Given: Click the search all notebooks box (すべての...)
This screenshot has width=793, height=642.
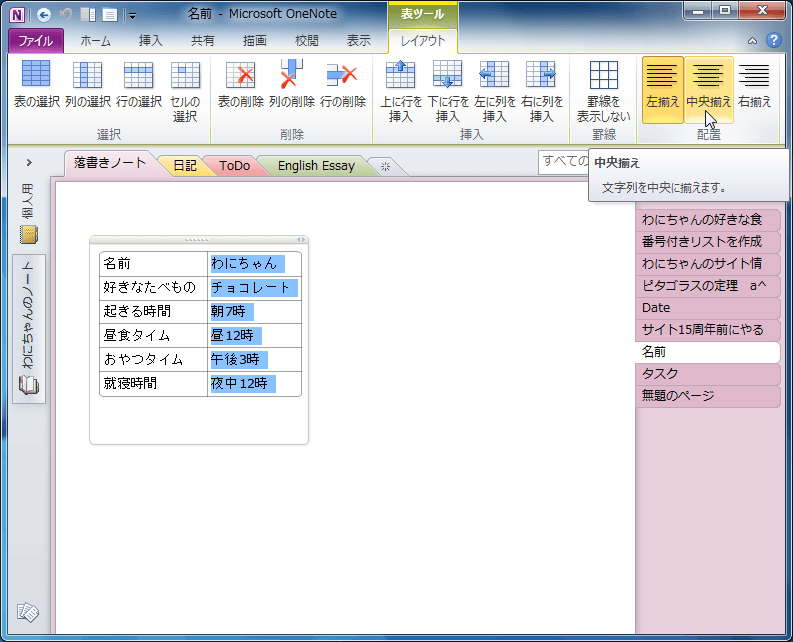Looking at the screenshot, I should click(x=563, y=162).
